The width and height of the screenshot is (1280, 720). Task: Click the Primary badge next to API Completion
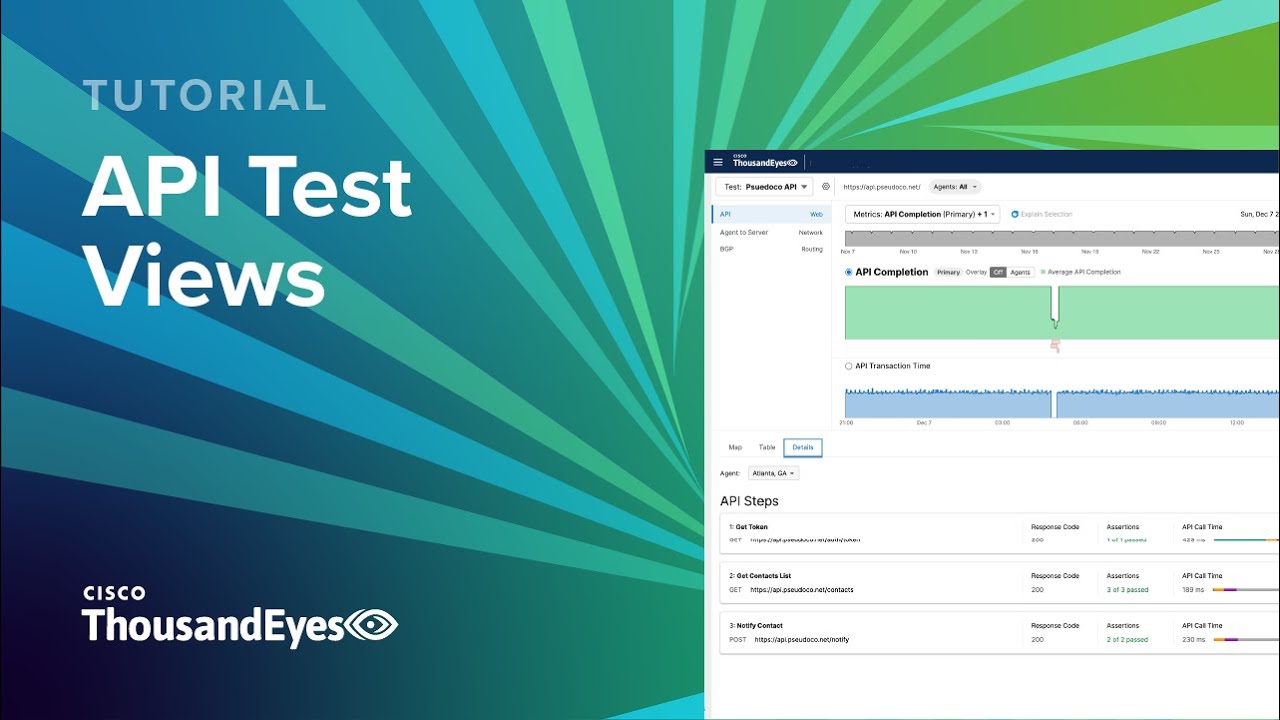pyautogui.click(x=948, y=272)
